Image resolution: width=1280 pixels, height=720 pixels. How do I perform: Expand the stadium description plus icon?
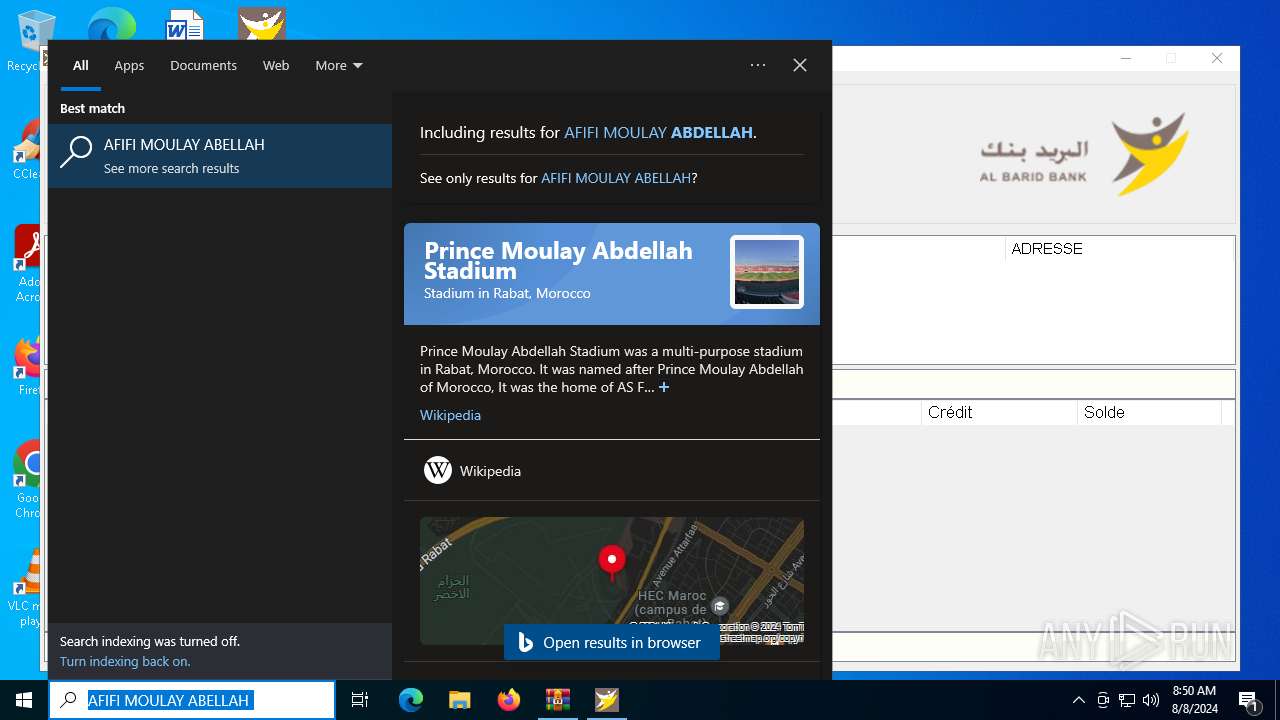(x=664, y=387)
